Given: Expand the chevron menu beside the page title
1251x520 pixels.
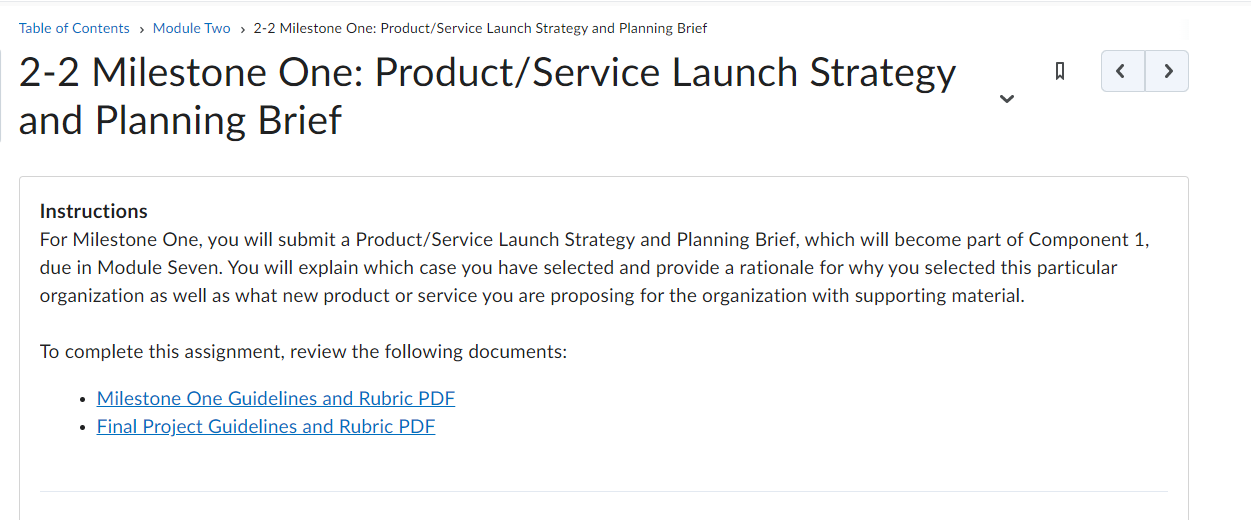Looking at the screenshot, I should click(x=1007, y=98).
